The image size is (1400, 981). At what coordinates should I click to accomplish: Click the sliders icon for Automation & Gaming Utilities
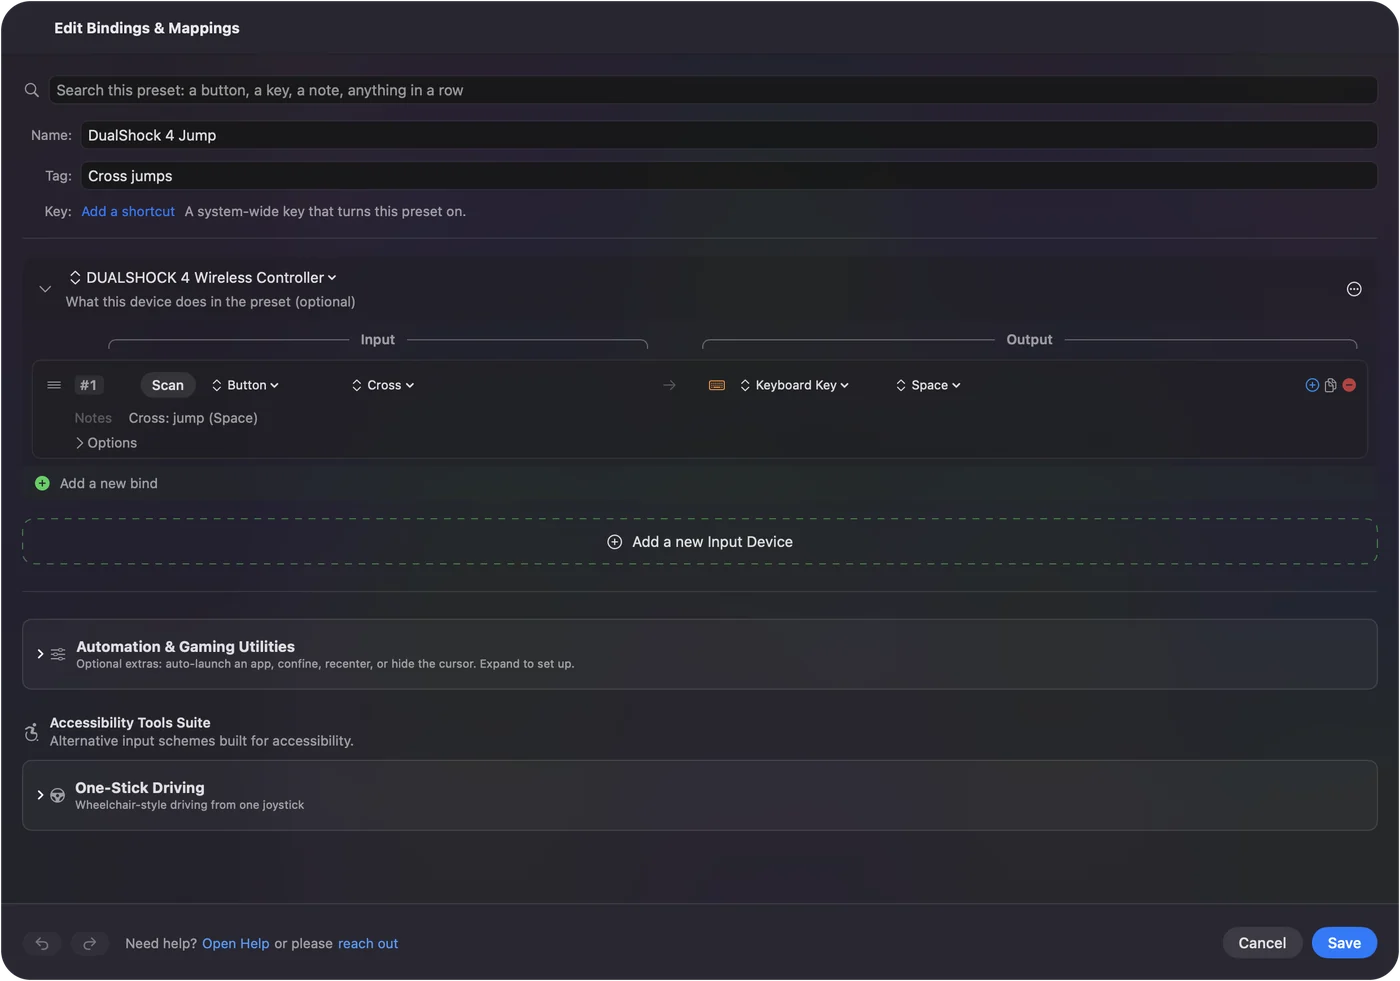58,654
